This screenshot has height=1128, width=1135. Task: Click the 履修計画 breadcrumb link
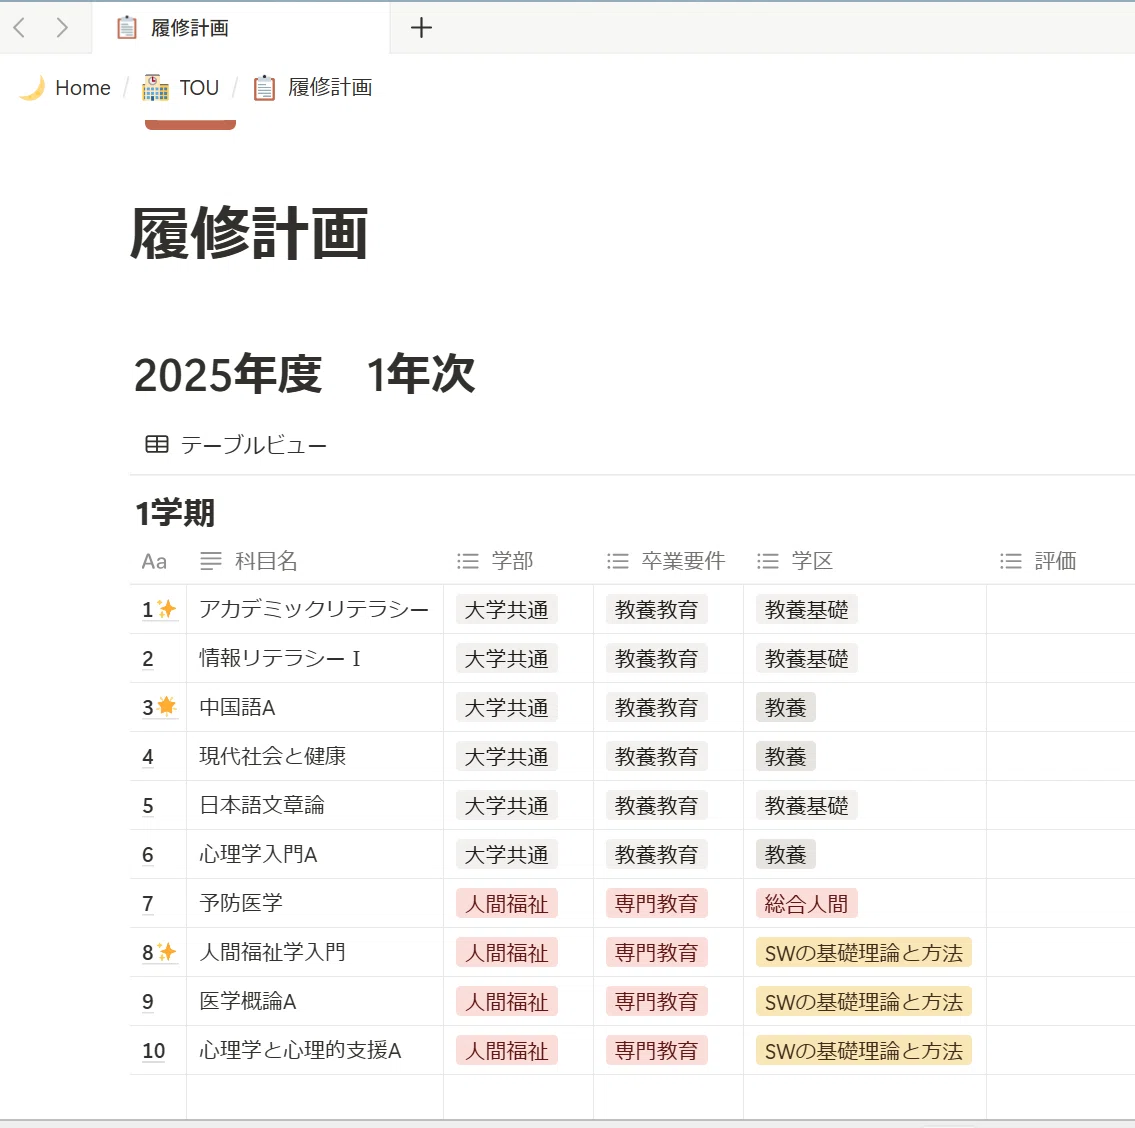(329, 88)
